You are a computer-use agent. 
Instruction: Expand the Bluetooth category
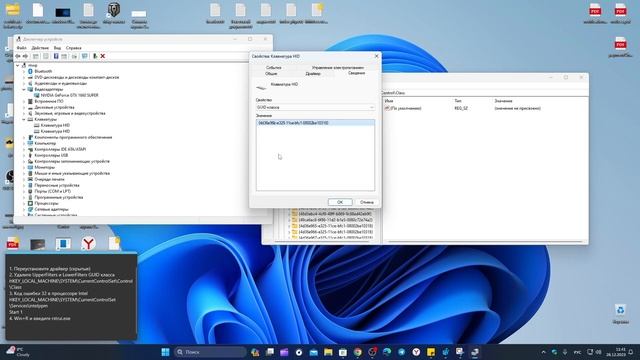click(24, 71)
